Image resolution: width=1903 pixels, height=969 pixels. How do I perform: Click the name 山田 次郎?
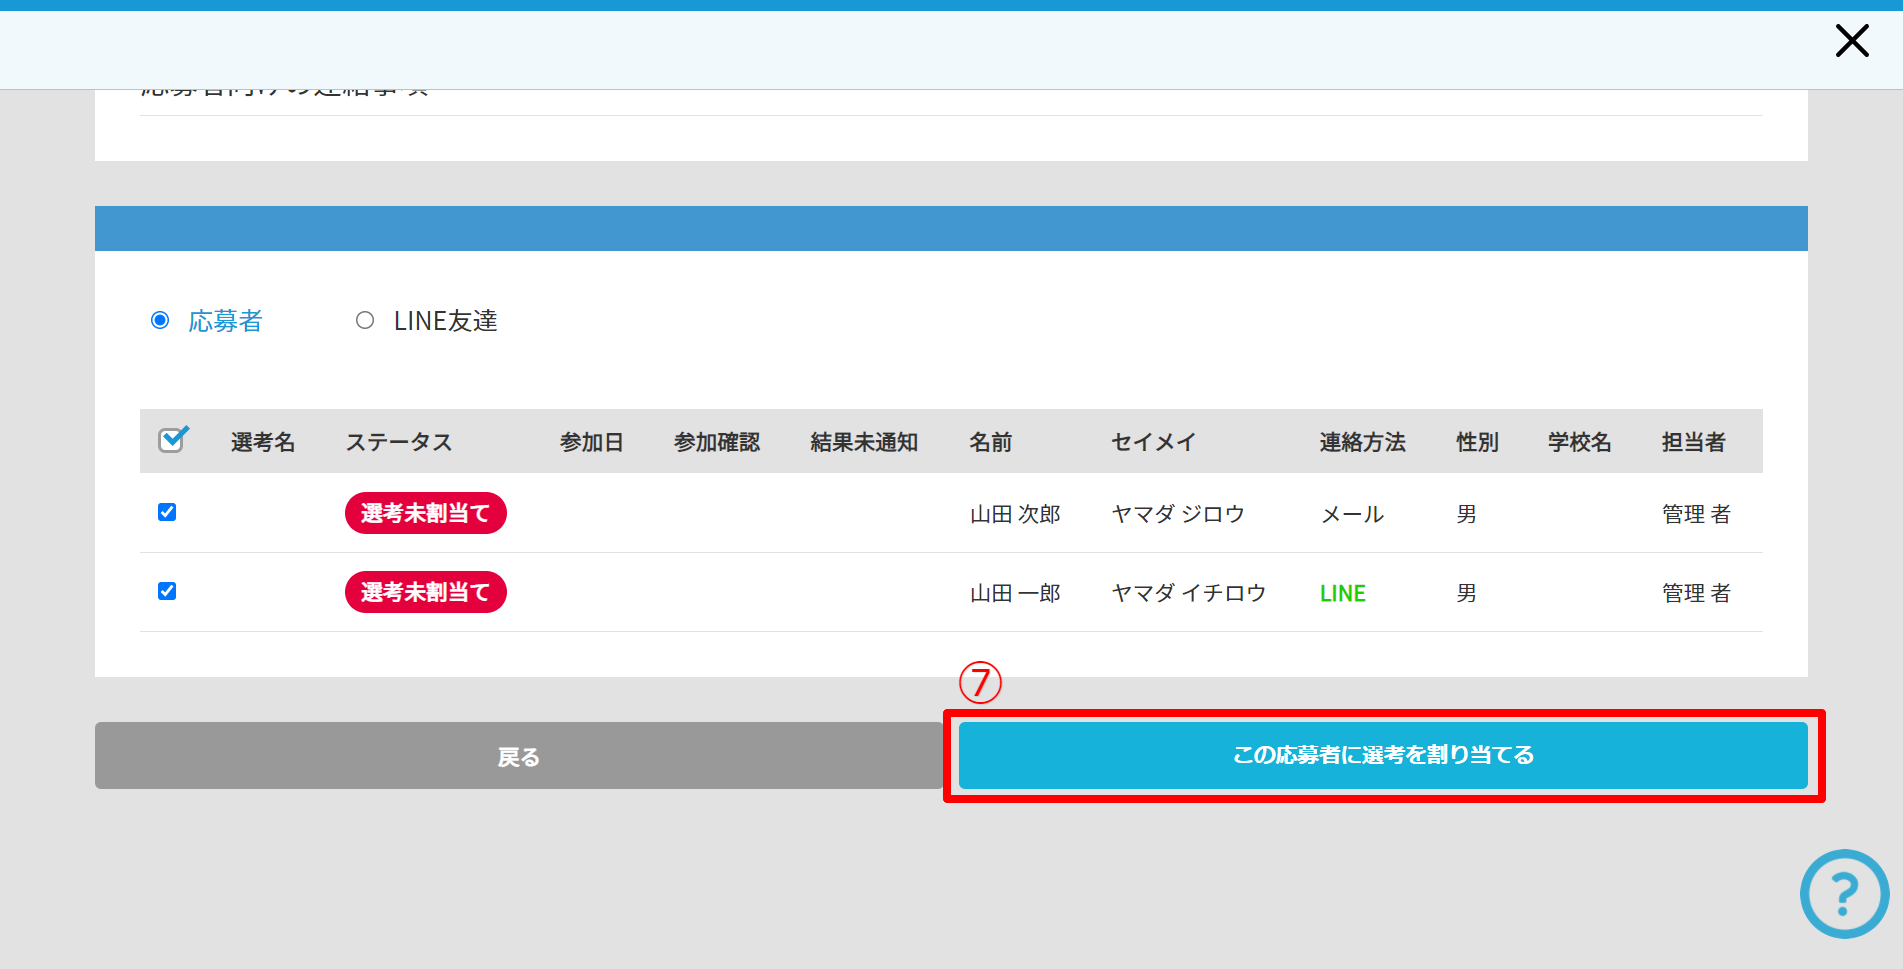1014,514
